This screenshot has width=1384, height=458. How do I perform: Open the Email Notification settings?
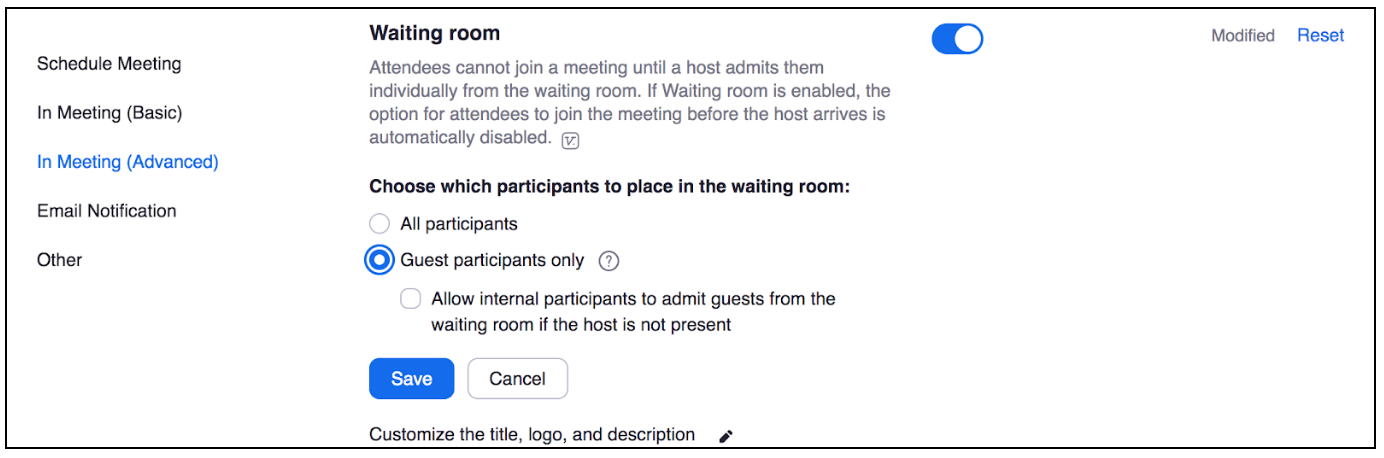tap(107, 211)
